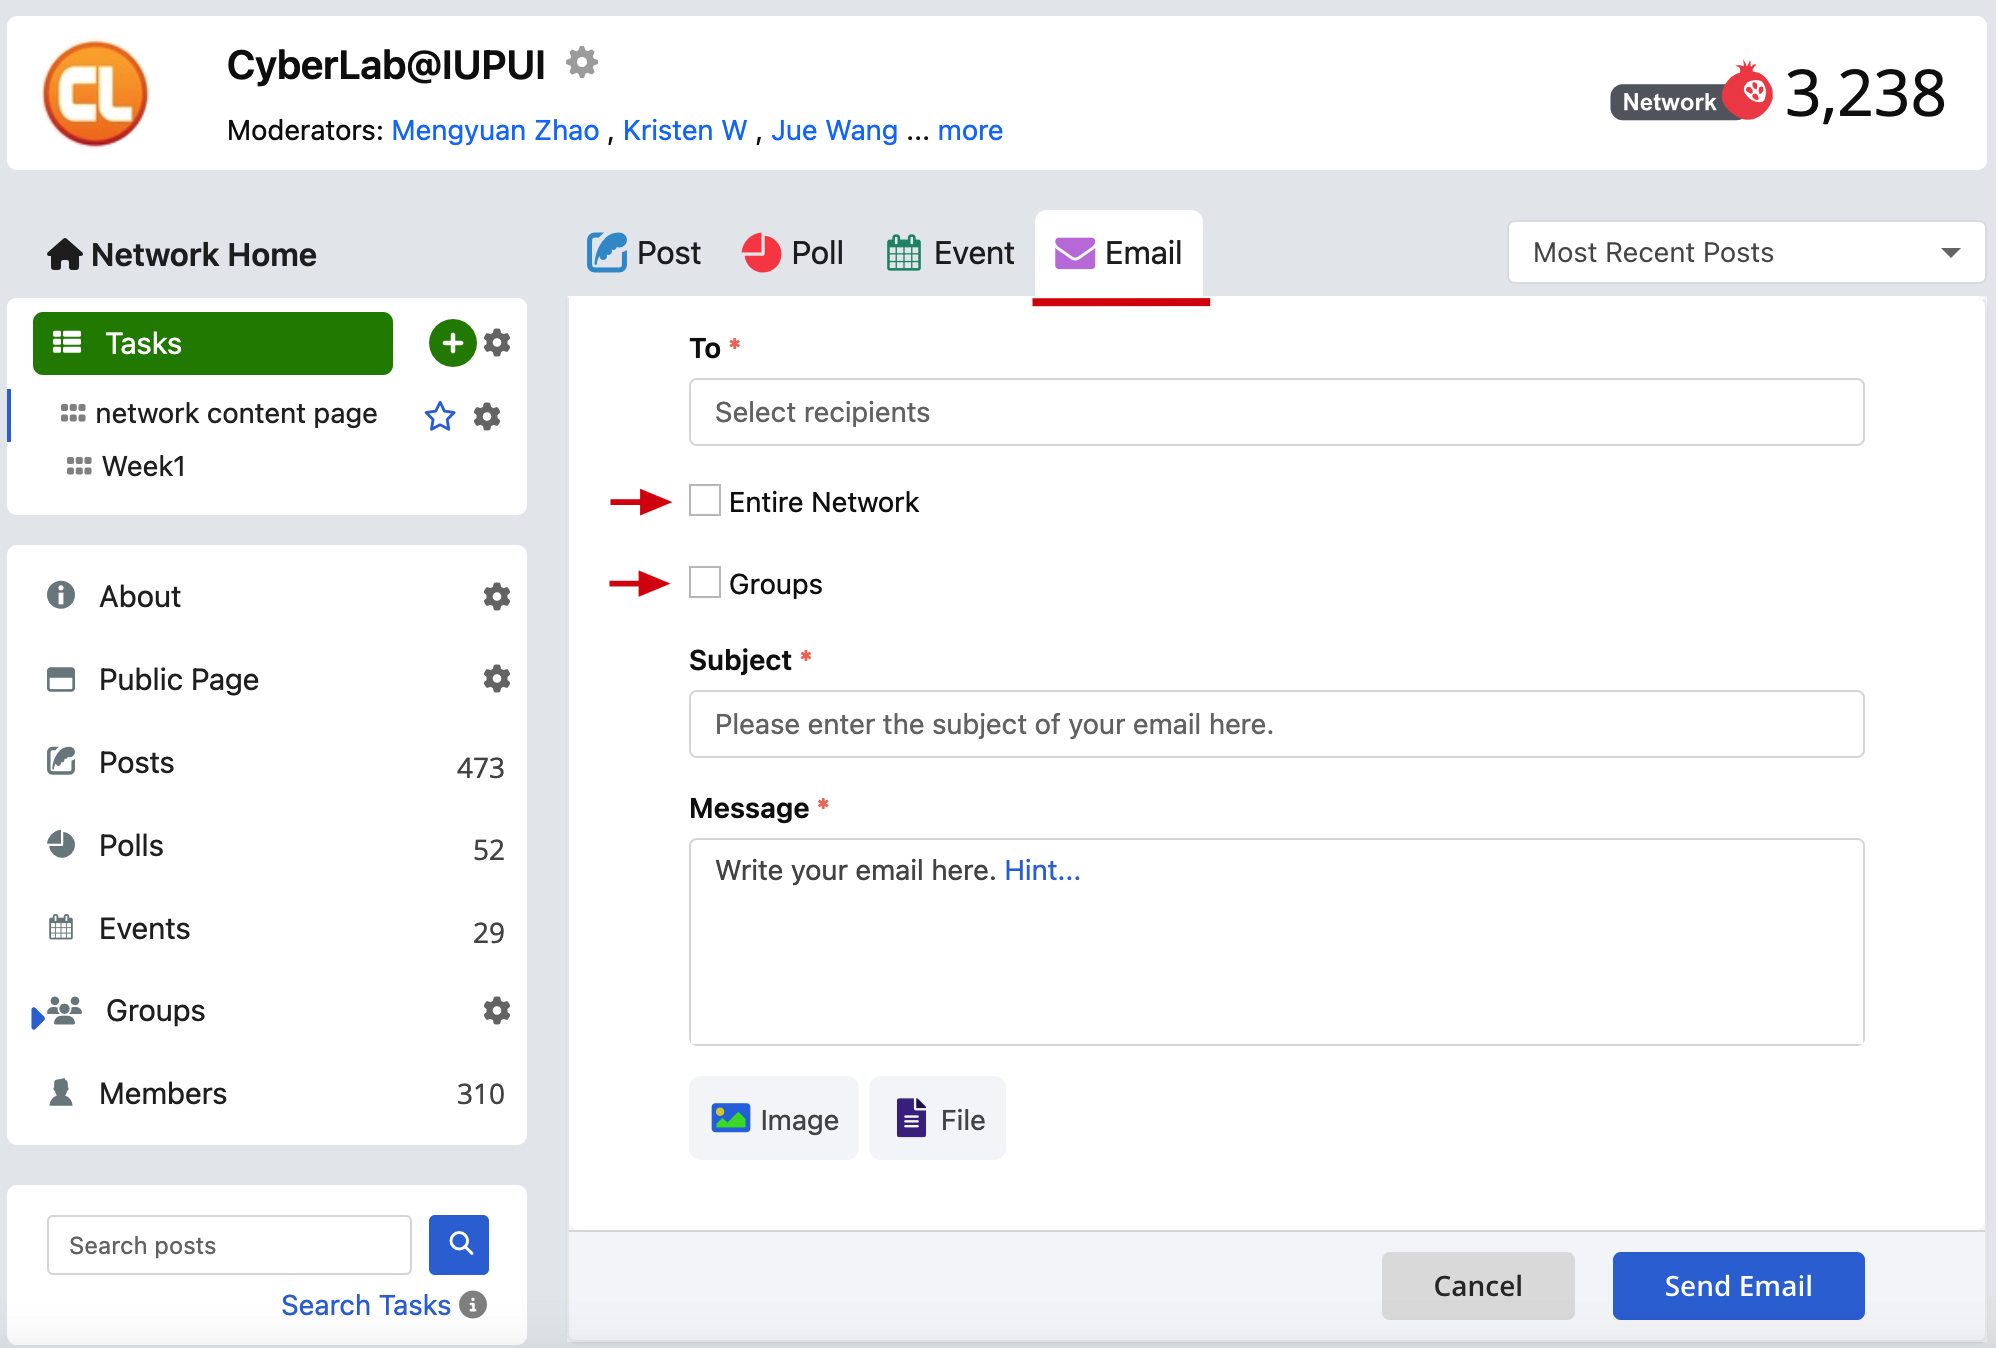Open the Most Recent Posts dropdown
This screenshot has height=1348, width=1996.
click(x=1745, y=252)
